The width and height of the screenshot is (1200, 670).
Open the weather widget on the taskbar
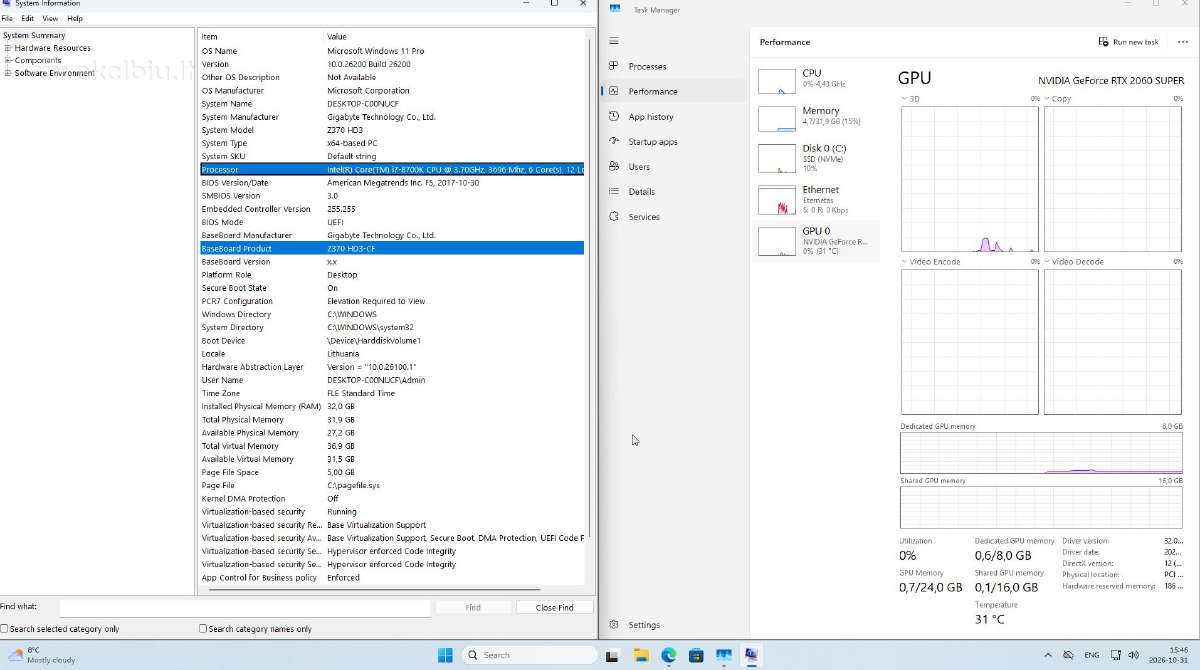click(x=40, y=655)
